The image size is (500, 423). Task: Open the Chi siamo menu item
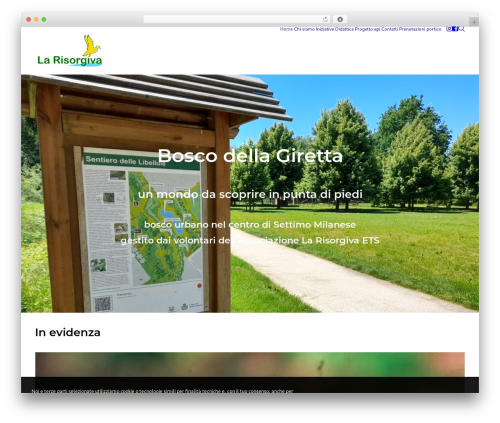tap(304, 29)
